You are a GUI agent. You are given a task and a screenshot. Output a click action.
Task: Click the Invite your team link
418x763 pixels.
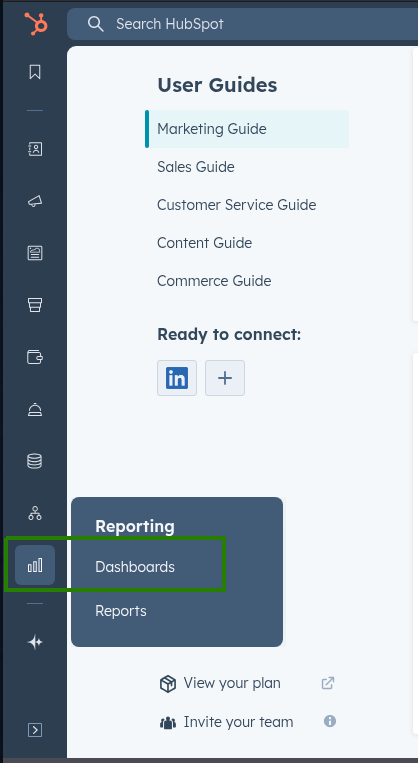click(238, 722)
